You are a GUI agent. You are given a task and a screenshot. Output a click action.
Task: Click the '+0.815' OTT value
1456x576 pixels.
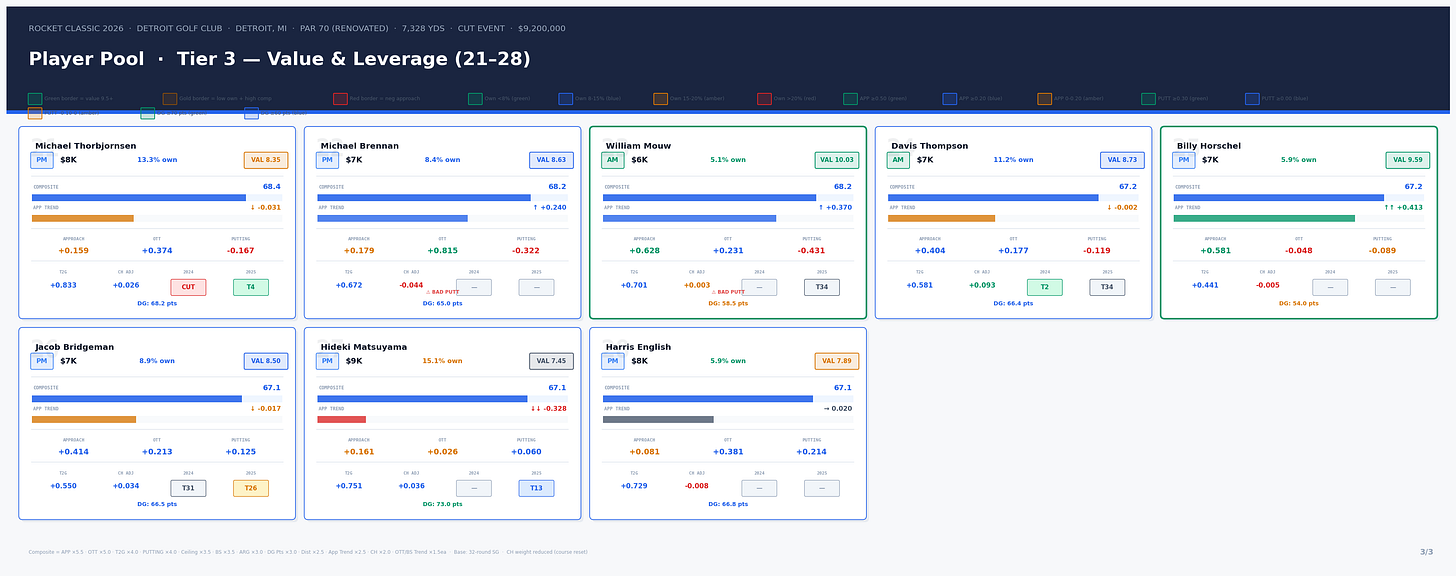[x=442, y=251]
